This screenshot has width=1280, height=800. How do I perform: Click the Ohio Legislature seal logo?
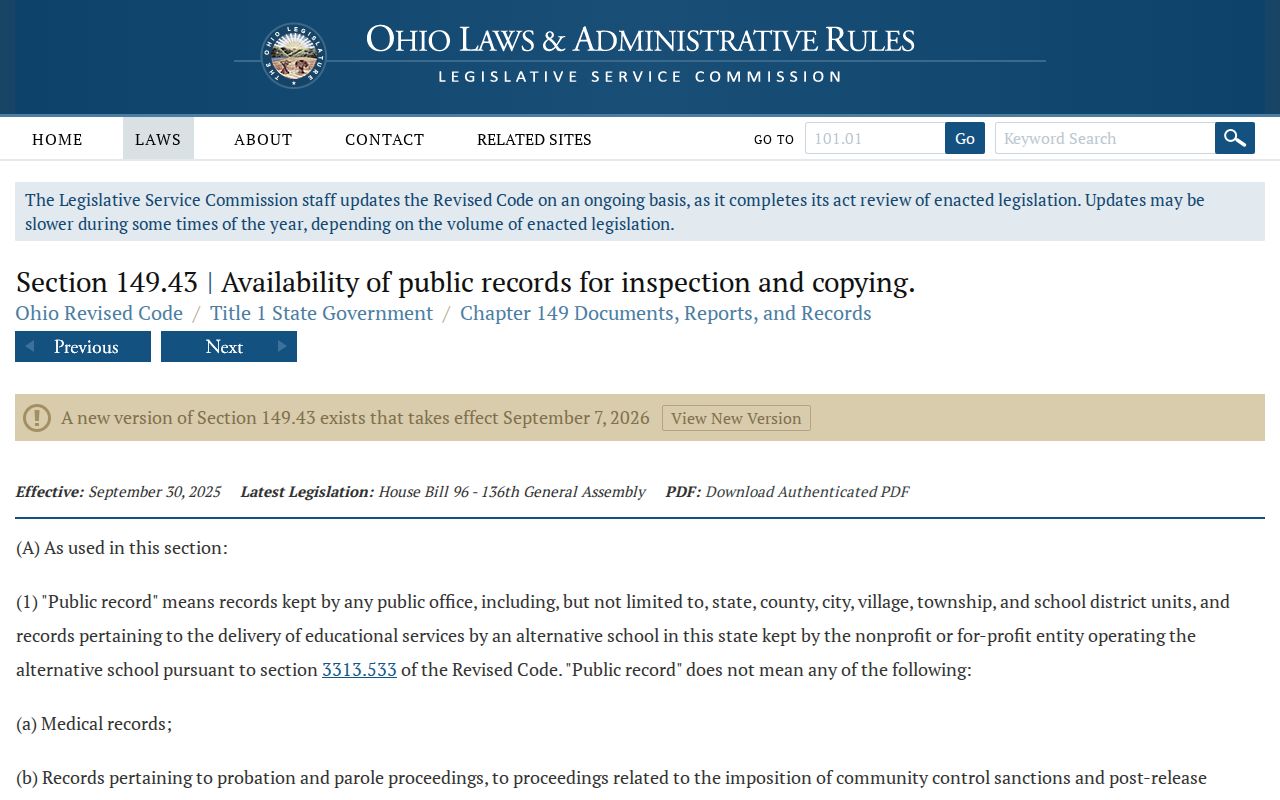click(x=294, y=56)
